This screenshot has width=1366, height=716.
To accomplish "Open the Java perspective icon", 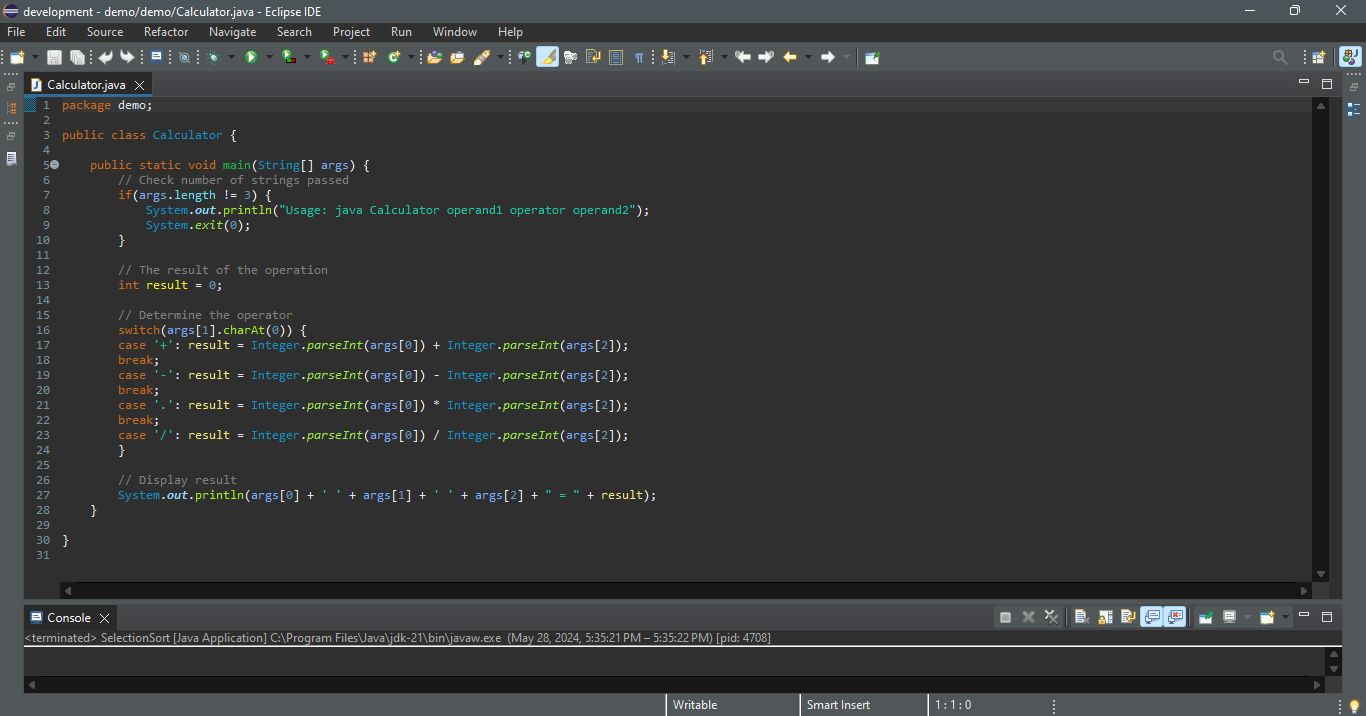I will pyautogui.click(x=1350, y=57).
